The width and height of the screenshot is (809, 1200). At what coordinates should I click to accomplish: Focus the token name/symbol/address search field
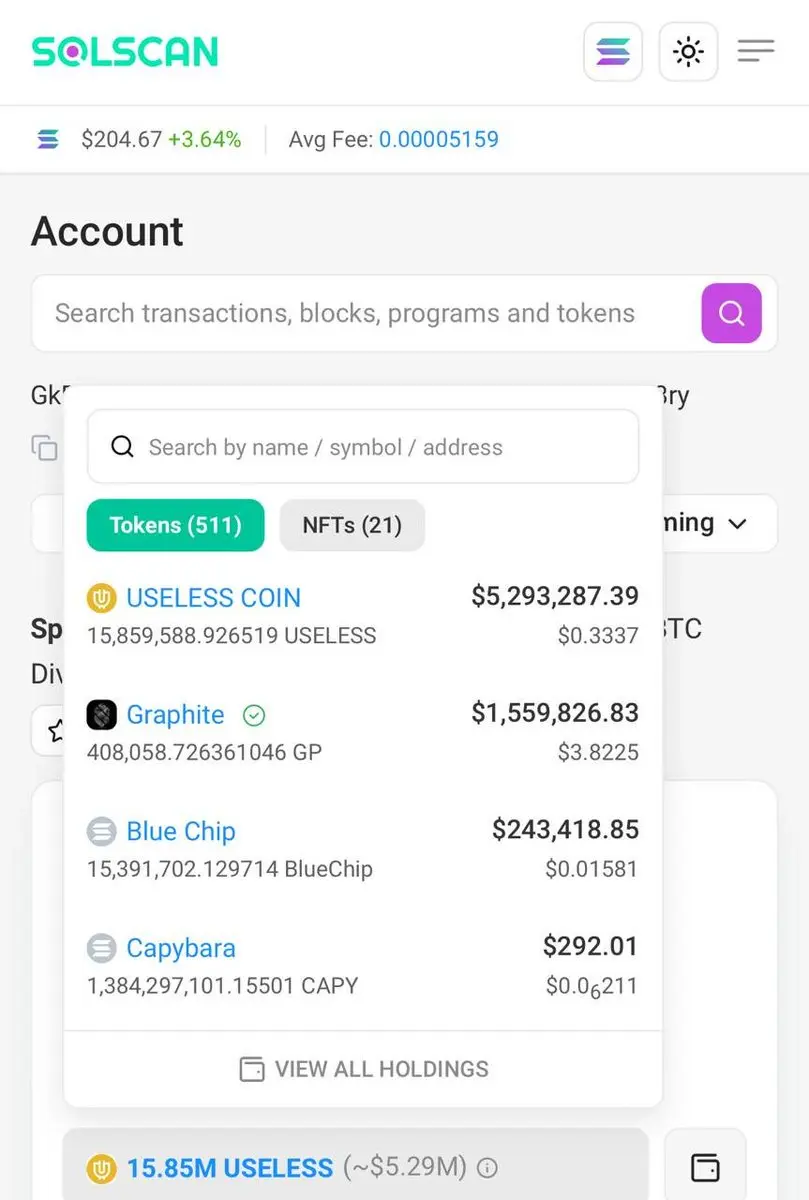(363, 447)
